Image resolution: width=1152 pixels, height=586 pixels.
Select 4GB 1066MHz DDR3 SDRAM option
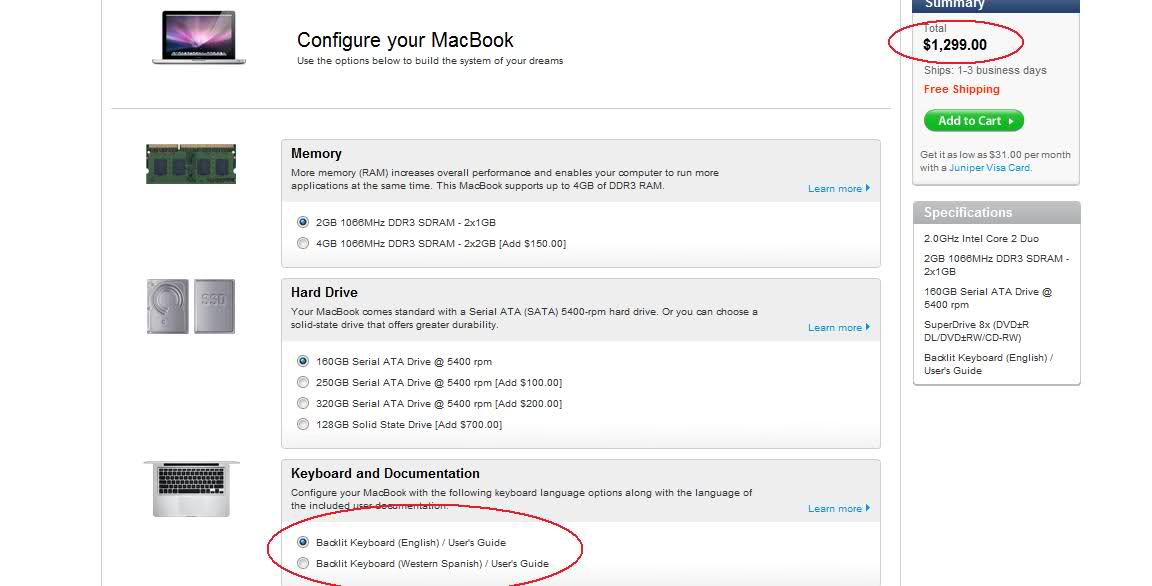pyautogui.click(x=303, y=243)
